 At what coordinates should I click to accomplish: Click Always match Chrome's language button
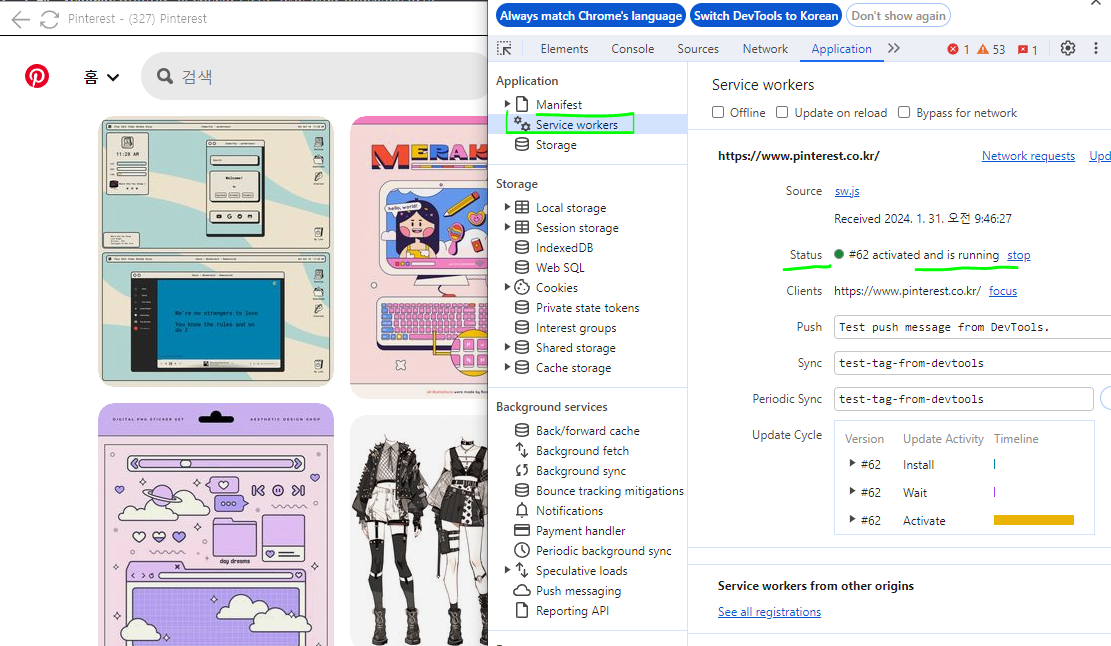[x=591, y=16]
